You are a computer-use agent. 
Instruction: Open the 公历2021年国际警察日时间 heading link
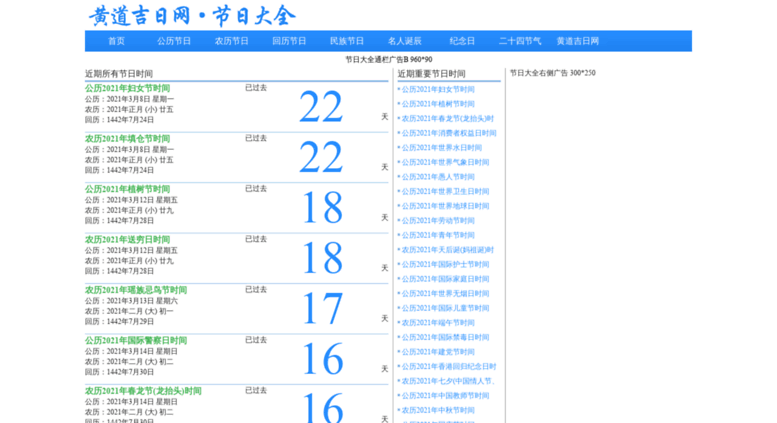tap(136, 341)
